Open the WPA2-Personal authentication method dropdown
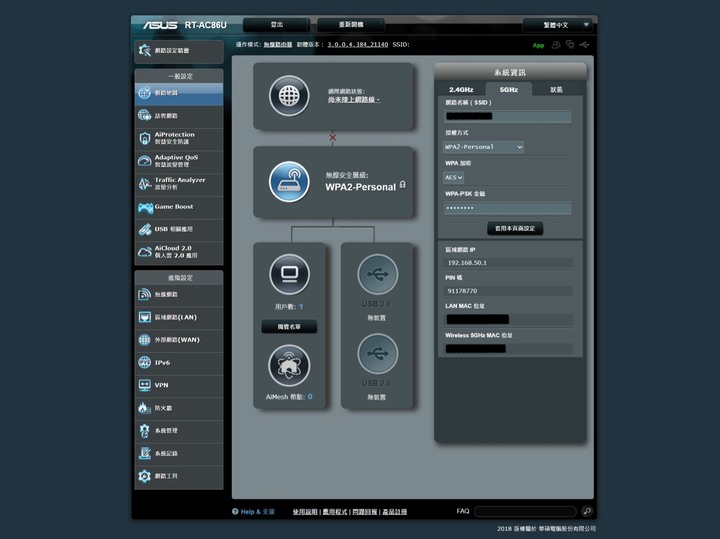720x539 pixels. coord(483,147)
